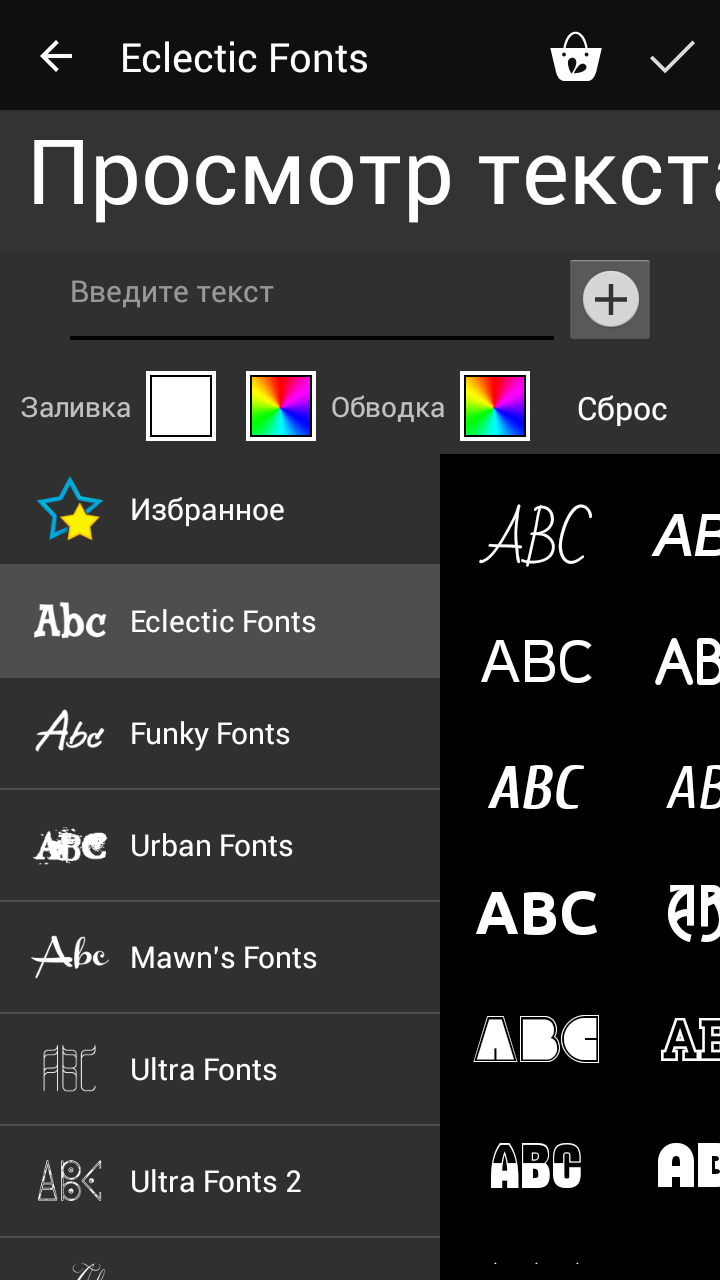Select Ultra Fonts 2 category
Image resolution: width=720 pixels, height=1280 pixels.
click(x=220, y=1181)
